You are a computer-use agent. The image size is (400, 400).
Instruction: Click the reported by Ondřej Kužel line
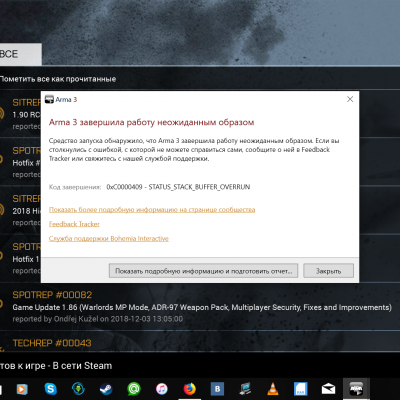[98, 319]
